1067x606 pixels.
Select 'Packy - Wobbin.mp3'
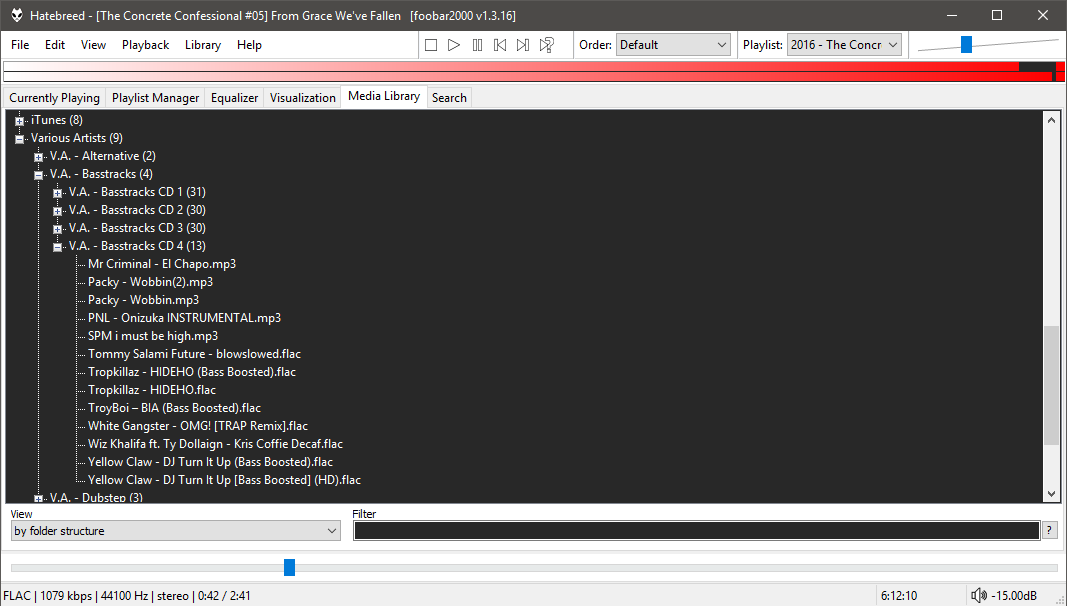point(144,300)
